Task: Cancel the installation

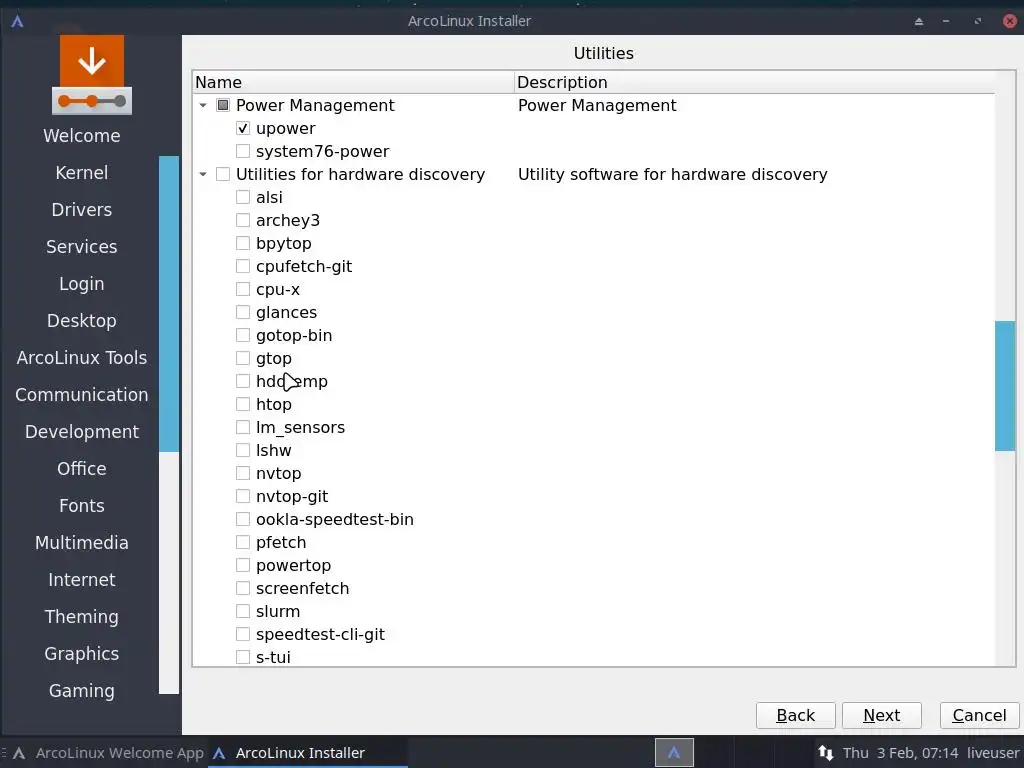Action: click(x=979, y=716)
